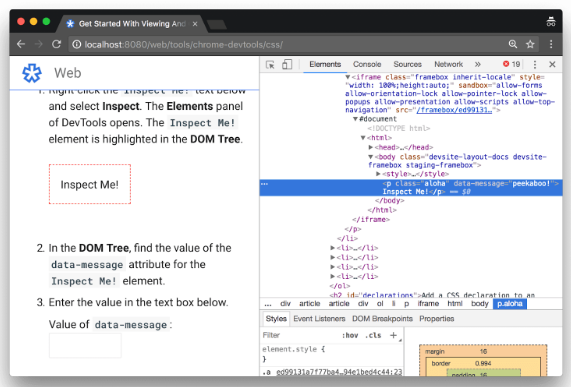Click the Inspect Me! dashed box
This screenshot has height=387, width=571.
90,184
